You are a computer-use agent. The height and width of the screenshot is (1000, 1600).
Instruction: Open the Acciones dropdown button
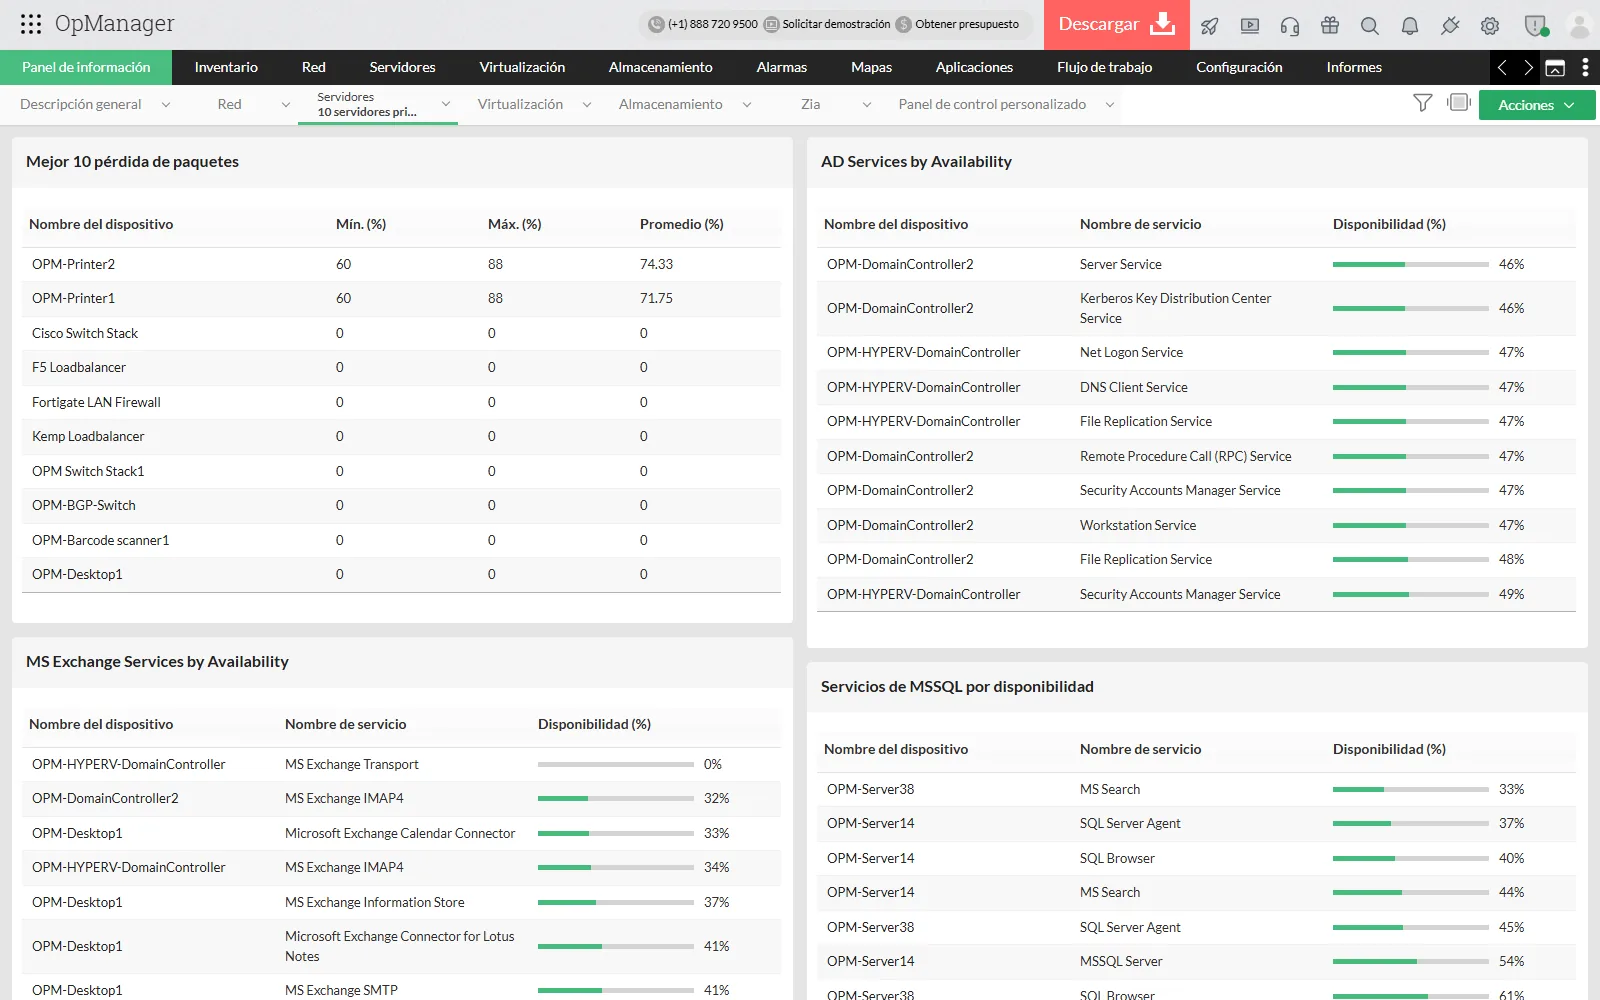(1536, 105)
